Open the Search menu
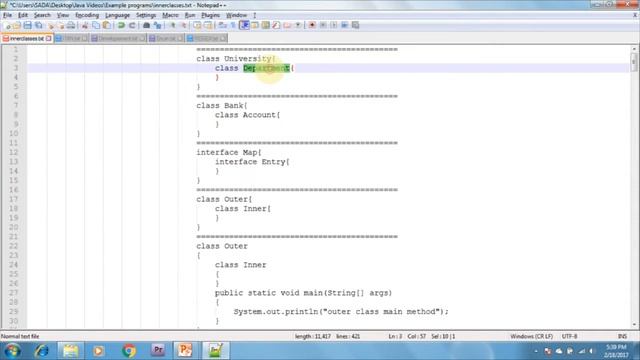The height and width of the screenshot is (360, 640). [x=42, y=15]
